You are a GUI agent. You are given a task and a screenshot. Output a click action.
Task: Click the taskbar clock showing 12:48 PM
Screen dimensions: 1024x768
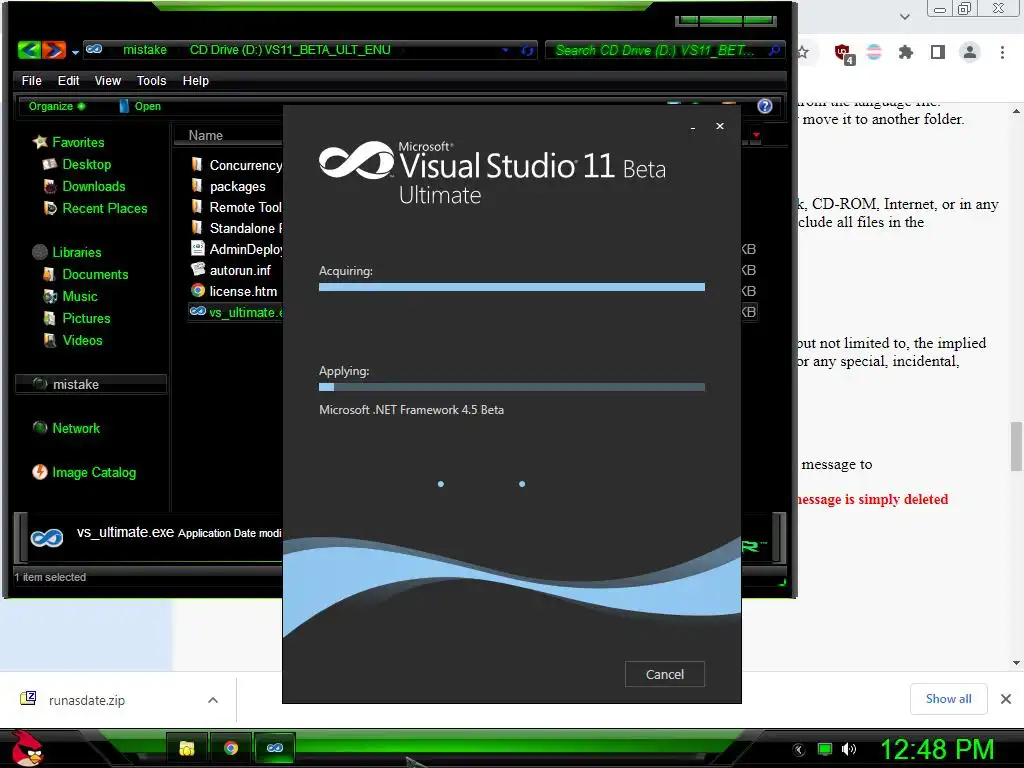coord(937,749)
